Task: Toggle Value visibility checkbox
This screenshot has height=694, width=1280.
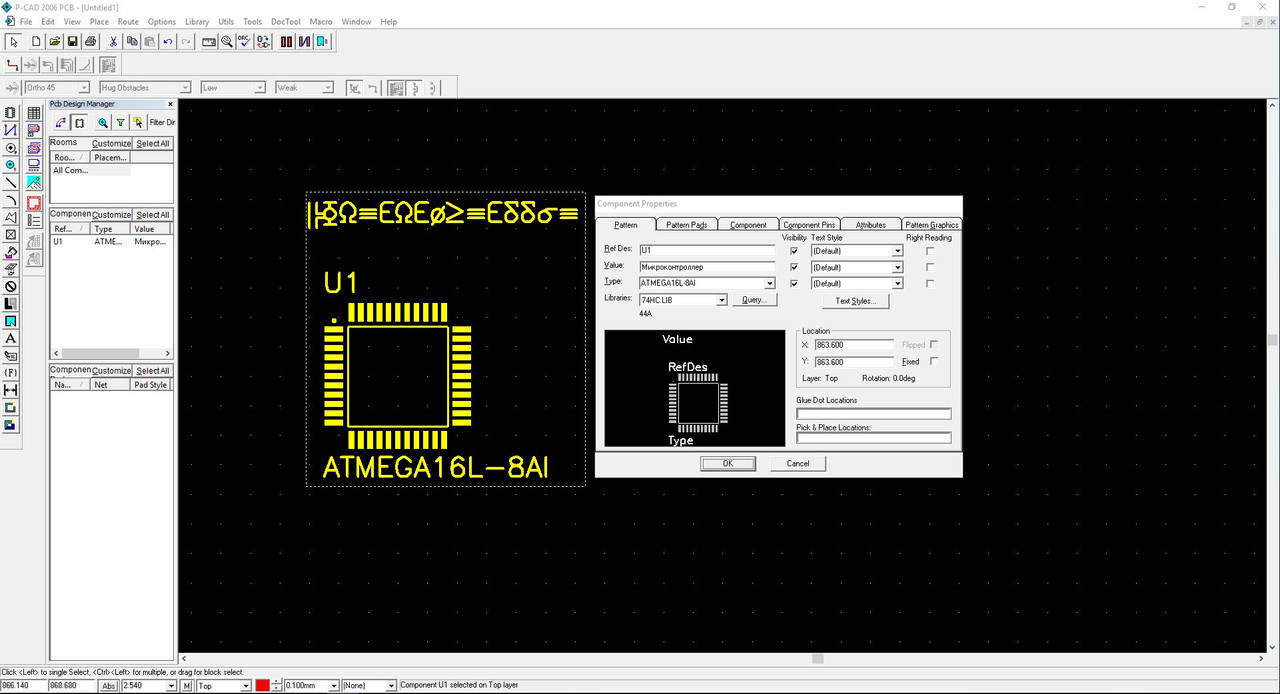Action: click(794, 267)
